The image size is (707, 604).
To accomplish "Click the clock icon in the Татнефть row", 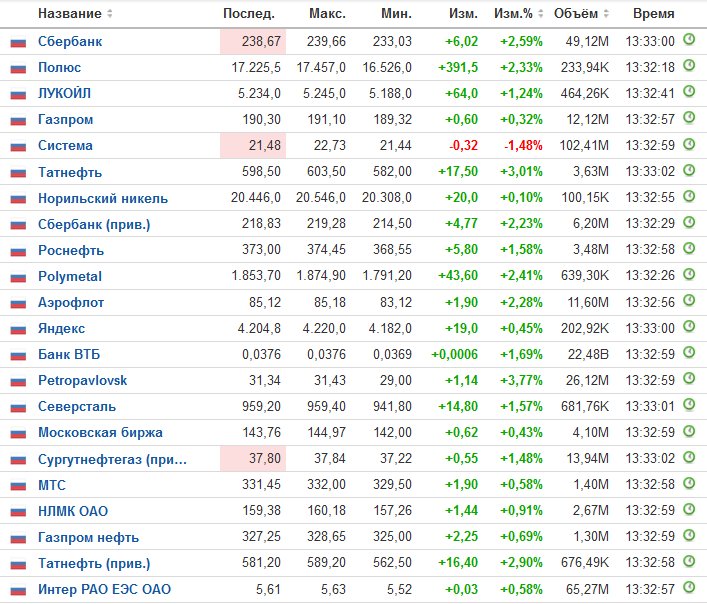I will [689, 170].
